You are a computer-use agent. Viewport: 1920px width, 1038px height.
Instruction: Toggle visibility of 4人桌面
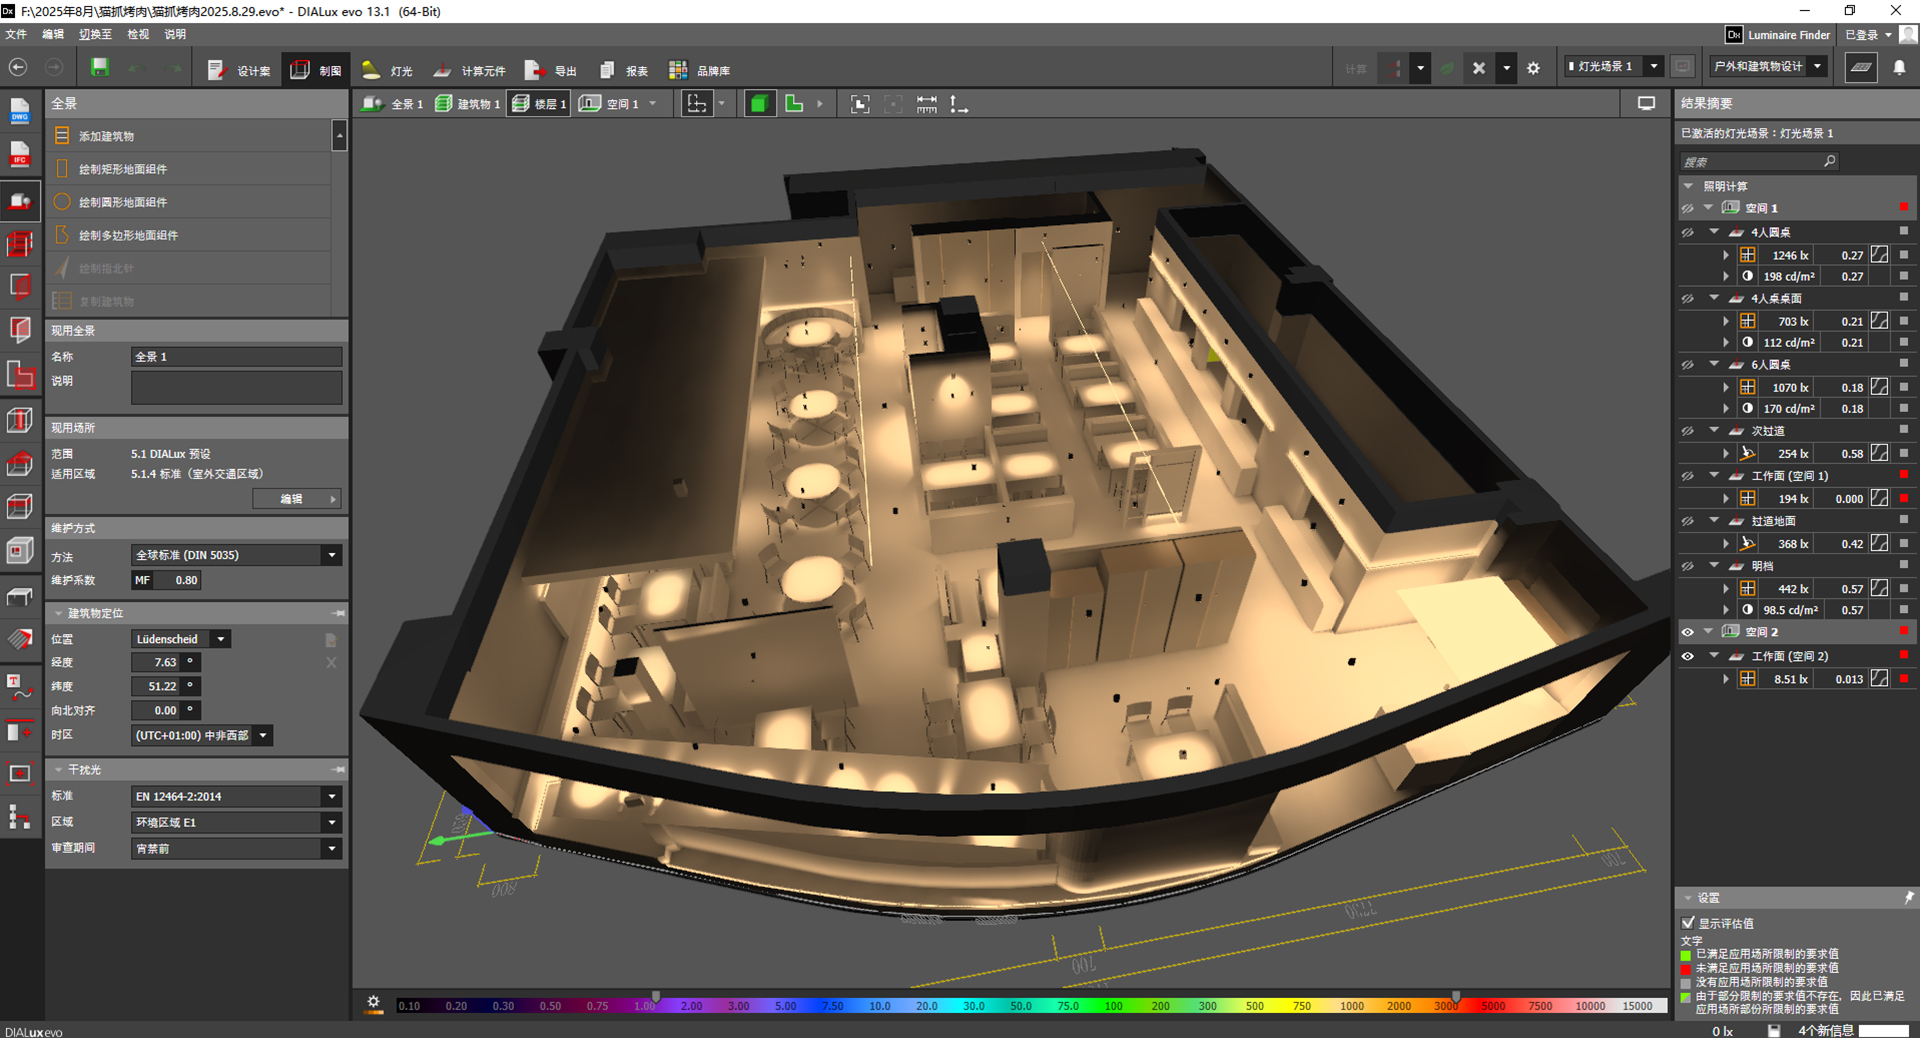point(1688,298)
